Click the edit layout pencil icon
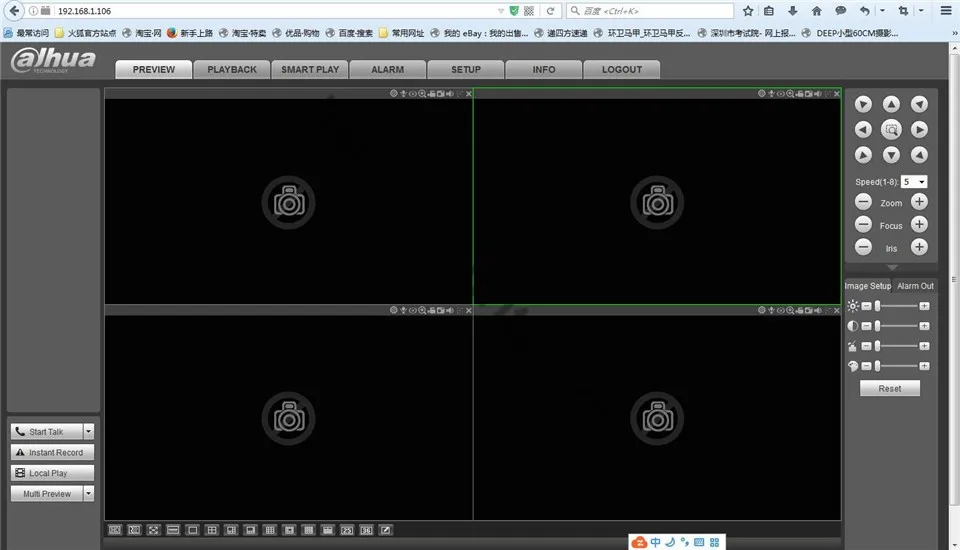Image resolution: width=960 pixels, height=550 pixels. pos(385,530)
